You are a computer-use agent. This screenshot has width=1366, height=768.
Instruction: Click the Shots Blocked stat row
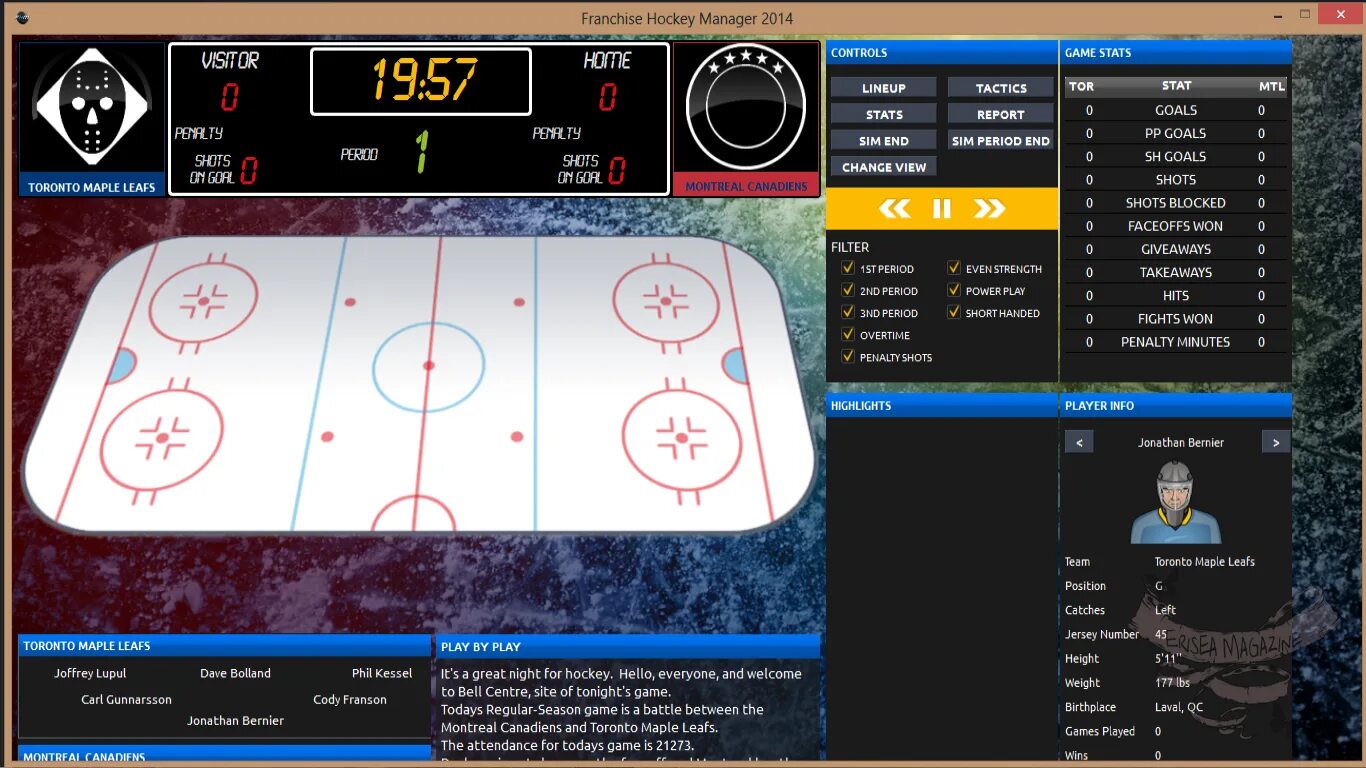click(x=1176, y=203)
